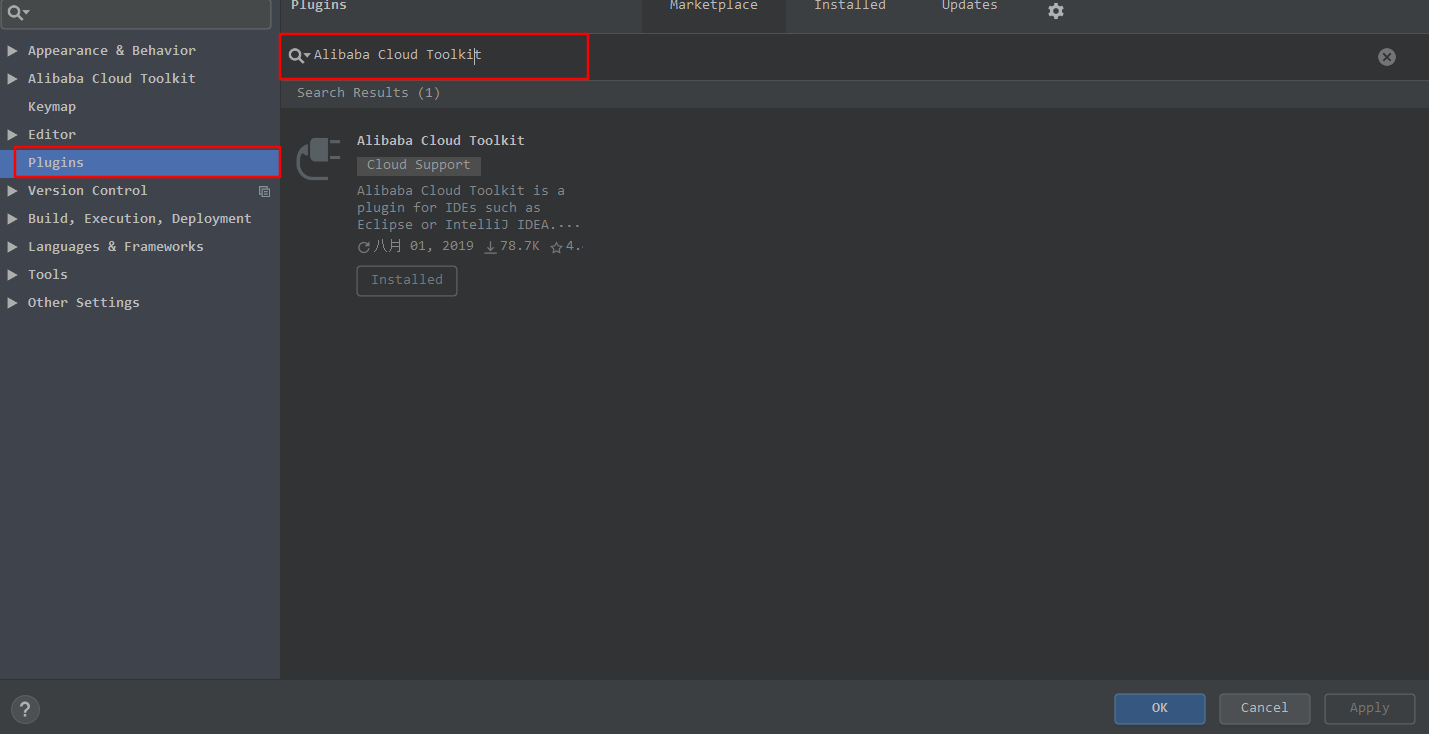Click the settings search magnifier icon
Image resolution: width=1429 pixels, height=734 pixels.
pos(18,13)
